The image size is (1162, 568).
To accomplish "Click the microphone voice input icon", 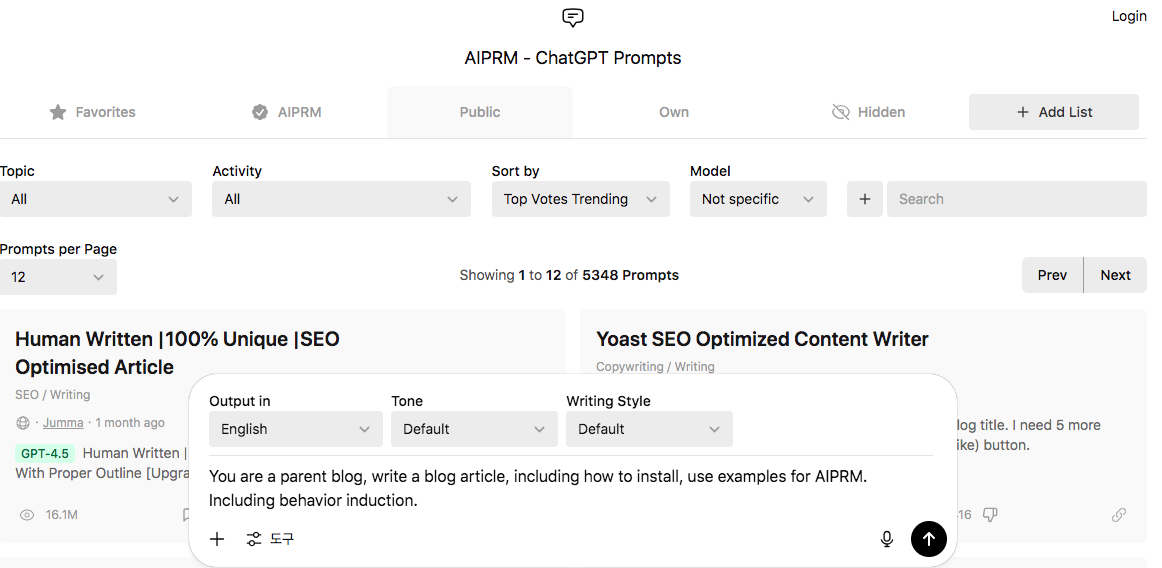I will [886, 539].
